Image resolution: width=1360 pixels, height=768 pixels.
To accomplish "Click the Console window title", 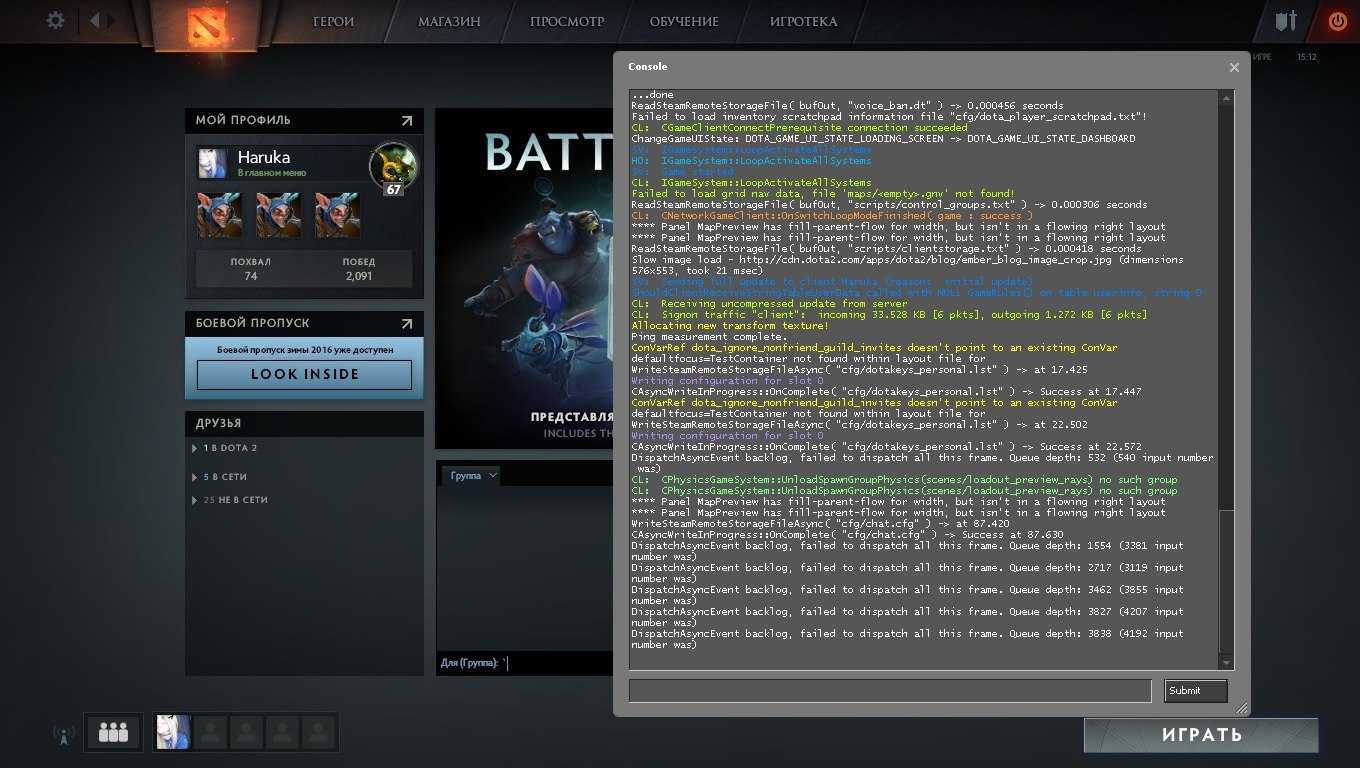I will click(647, 67).
